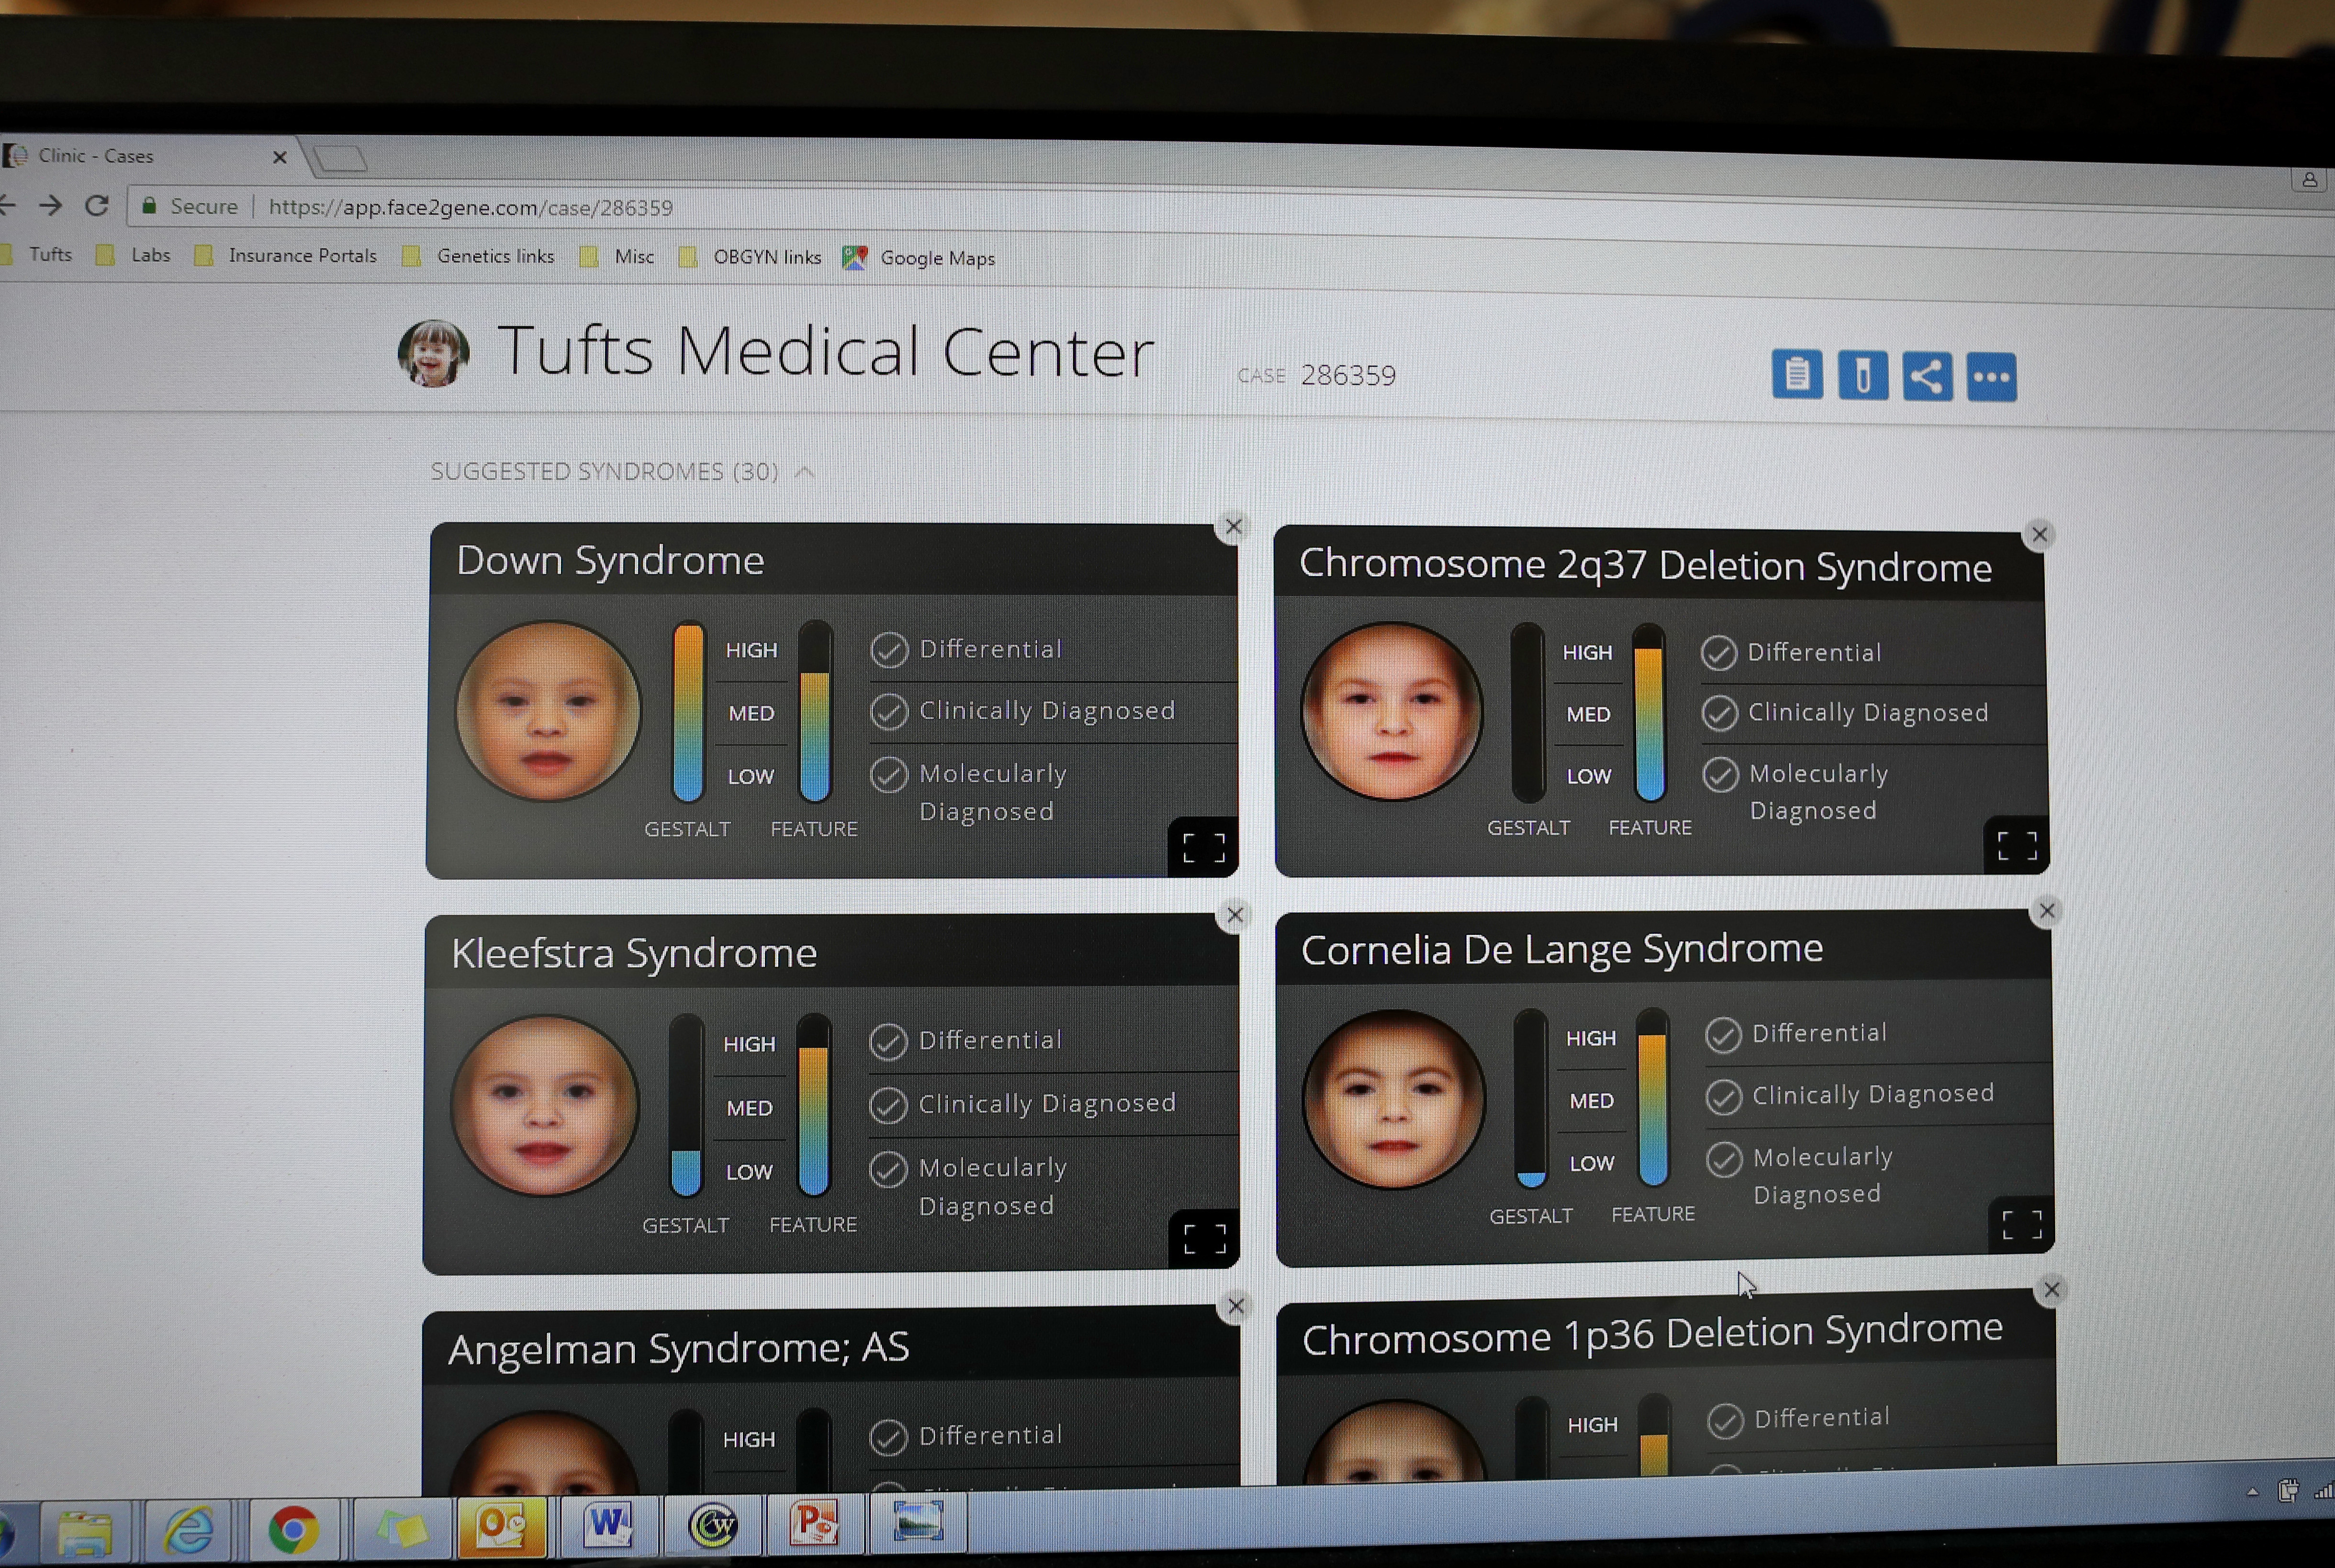Reload the Face2Gene page
This screenshot has height=1568, width=2335.
pos(96,206)
